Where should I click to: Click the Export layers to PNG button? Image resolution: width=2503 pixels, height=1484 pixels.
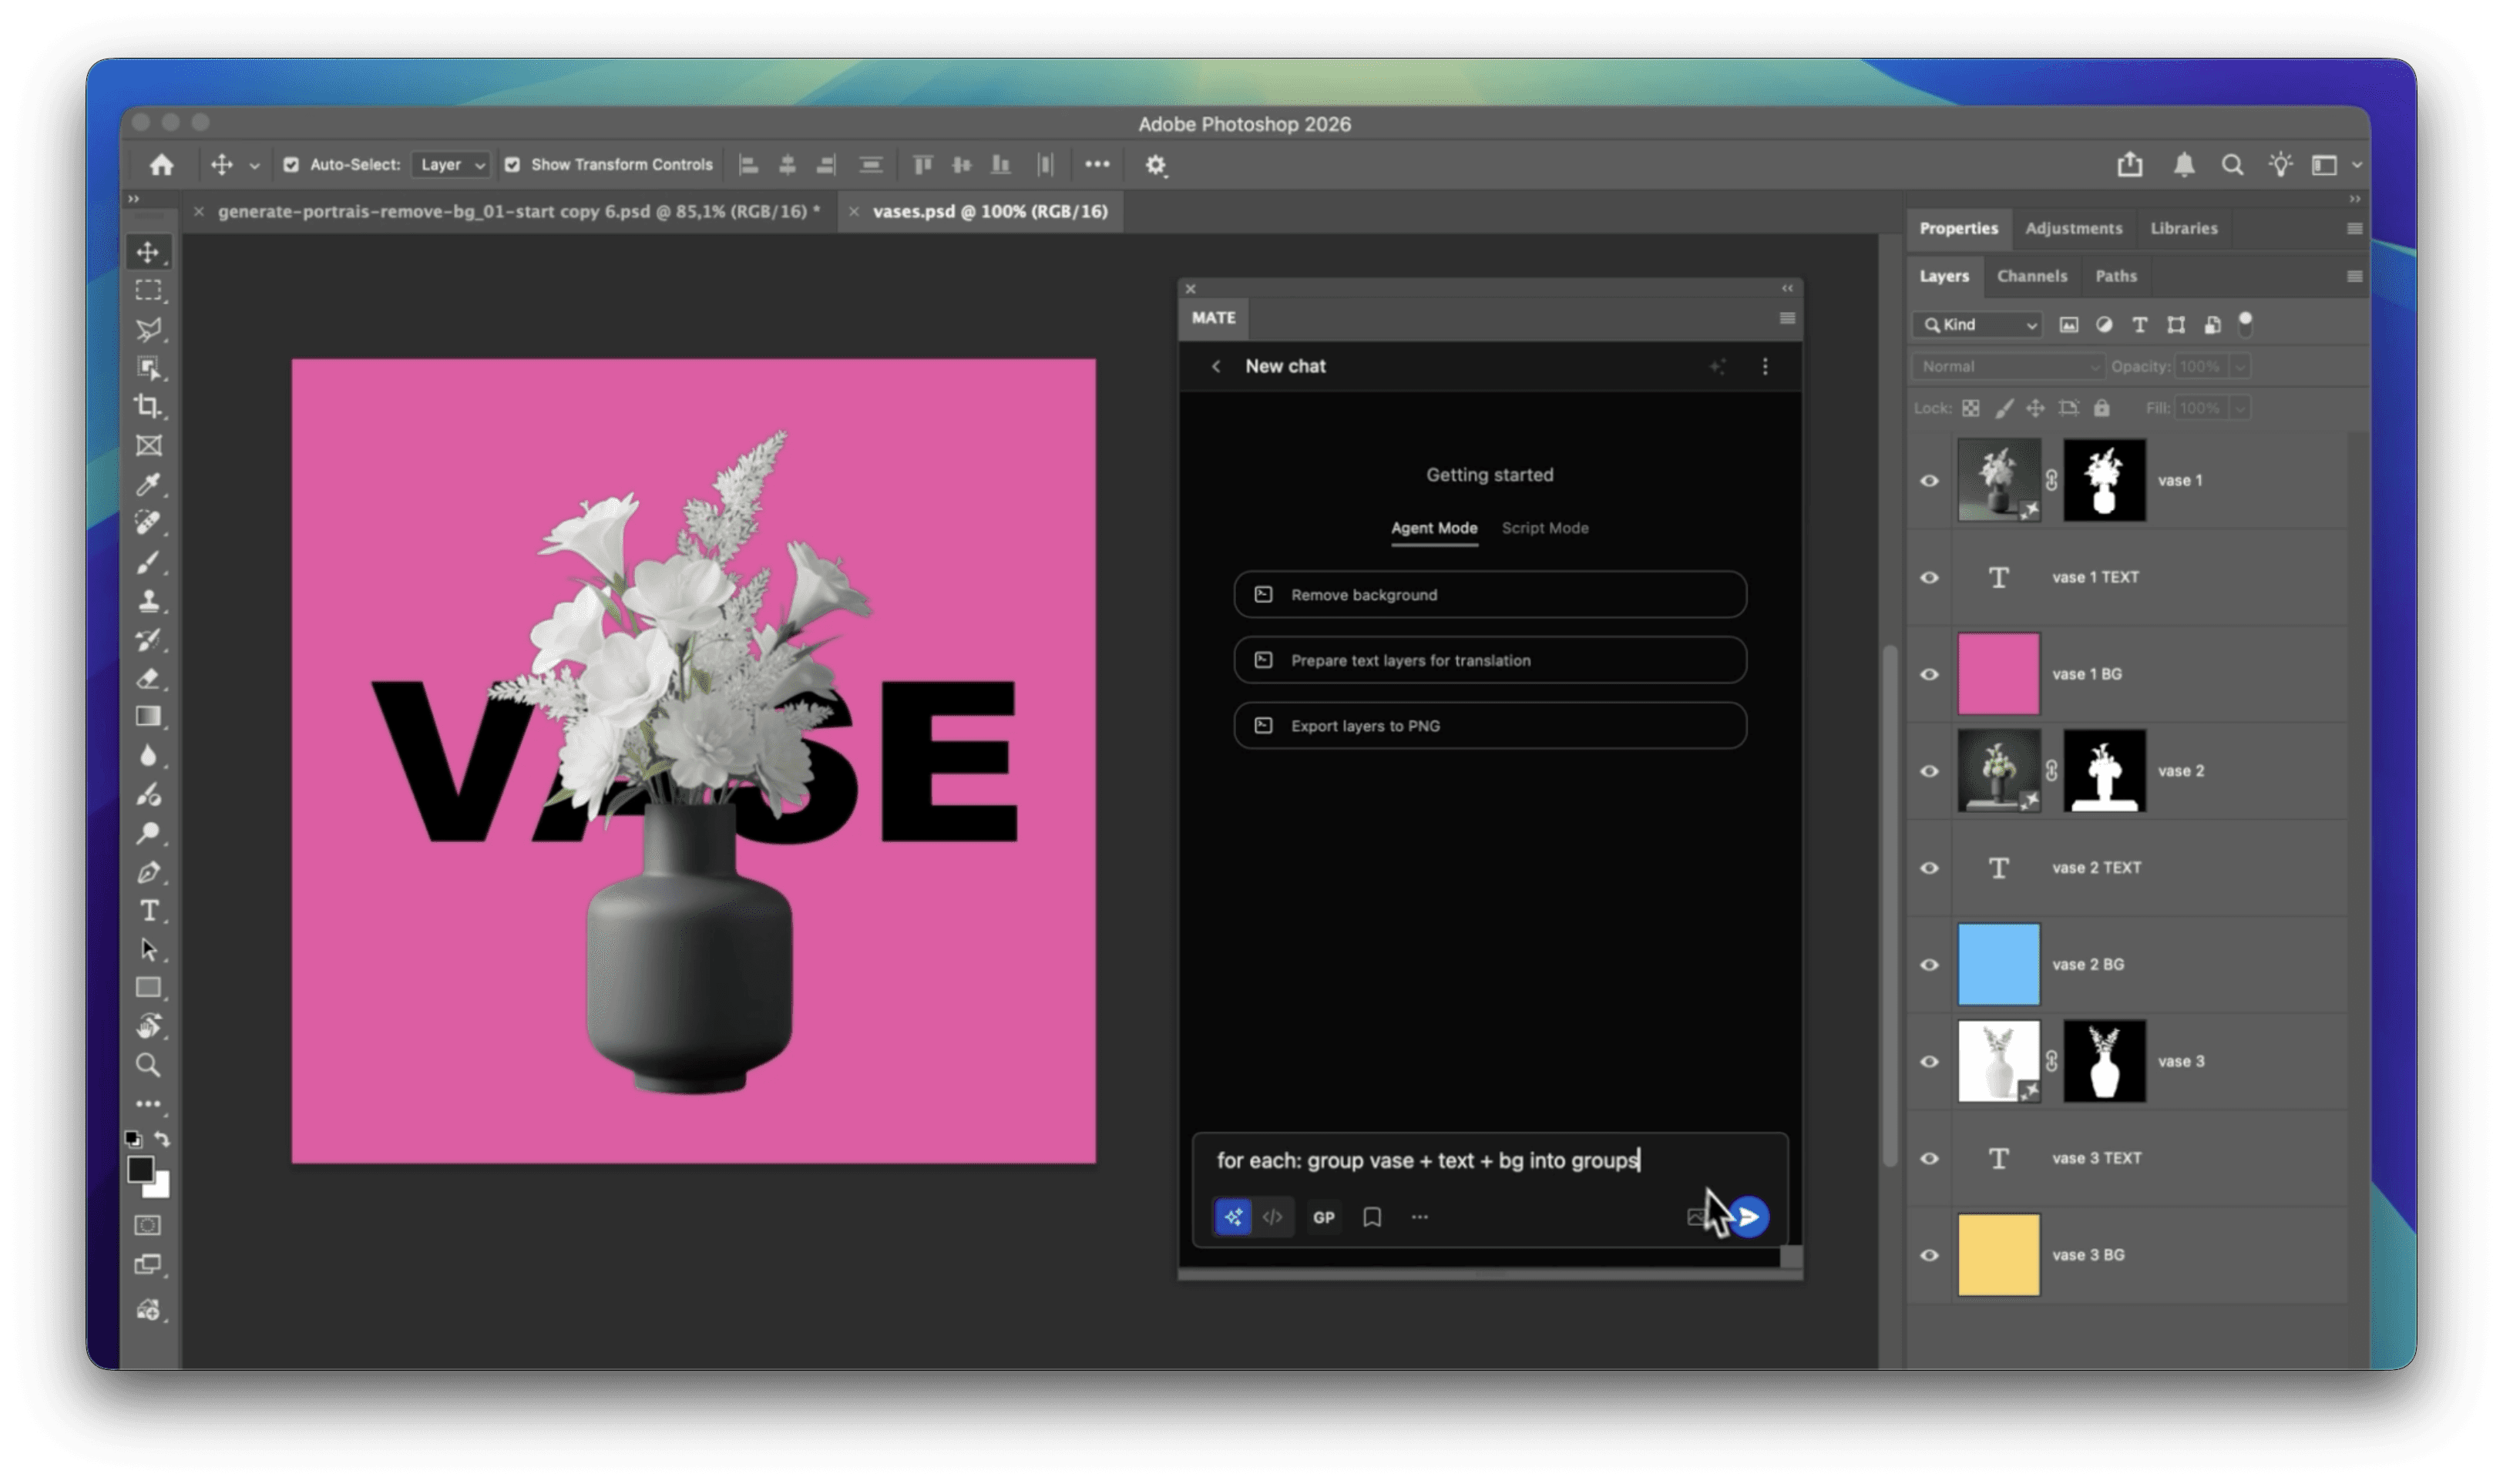click(x=1488, y=725)
